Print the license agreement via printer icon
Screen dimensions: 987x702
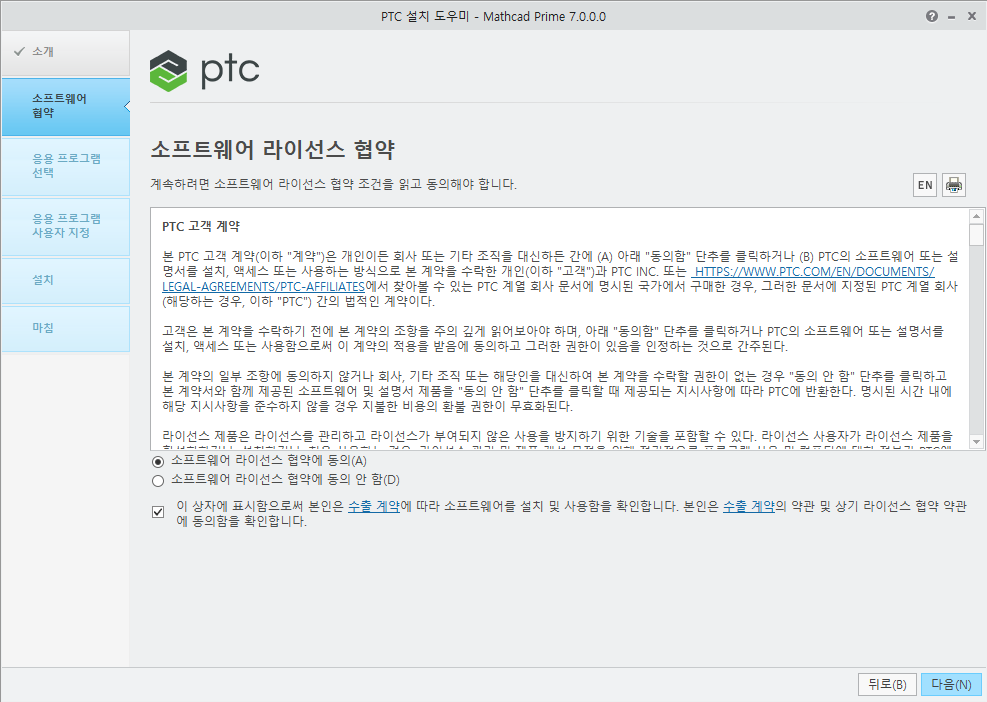pyautogui.click(x=954, y=185)
